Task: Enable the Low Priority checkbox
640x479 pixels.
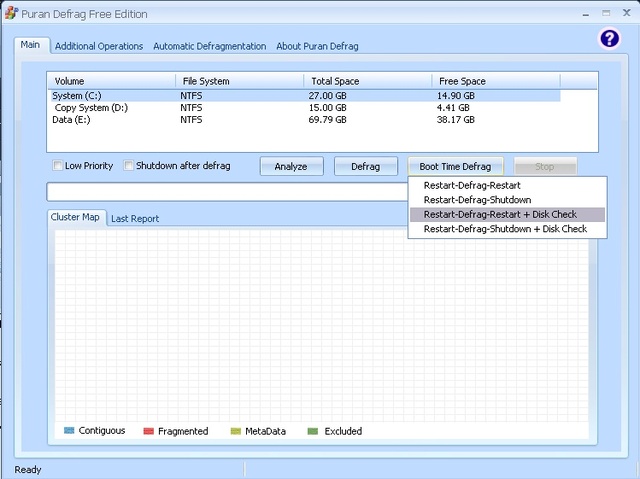Action: pyautogui.click(x=58, y=166)
